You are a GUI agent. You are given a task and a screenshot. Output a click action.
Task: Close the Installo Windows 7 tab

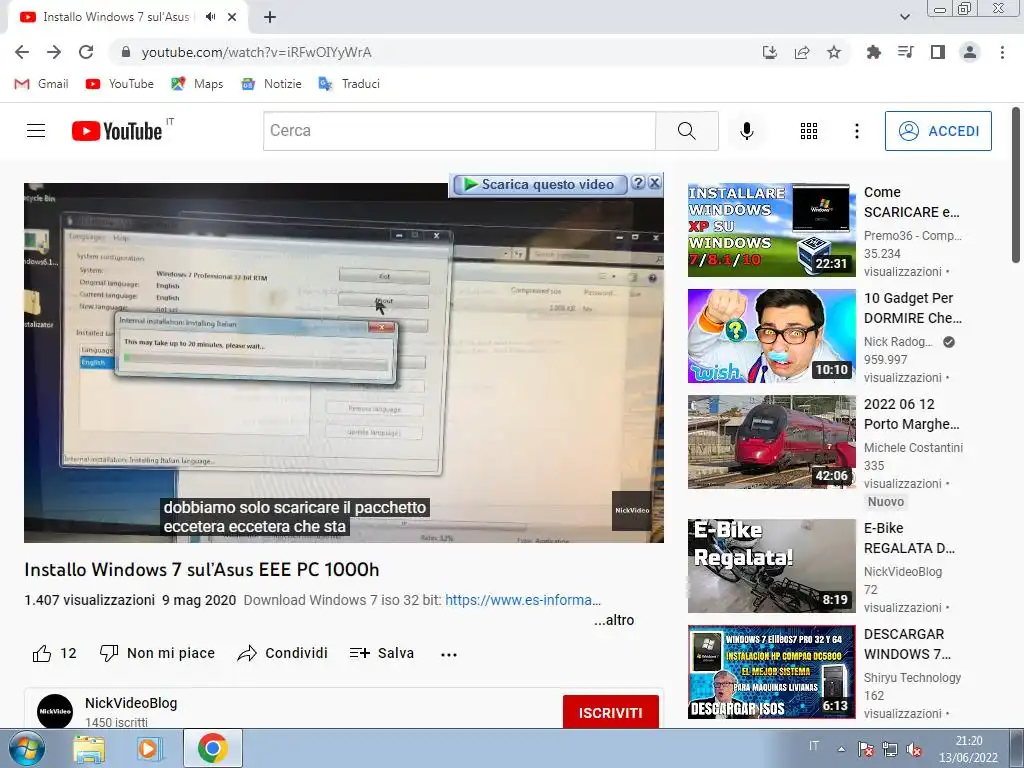pos(232,17)
